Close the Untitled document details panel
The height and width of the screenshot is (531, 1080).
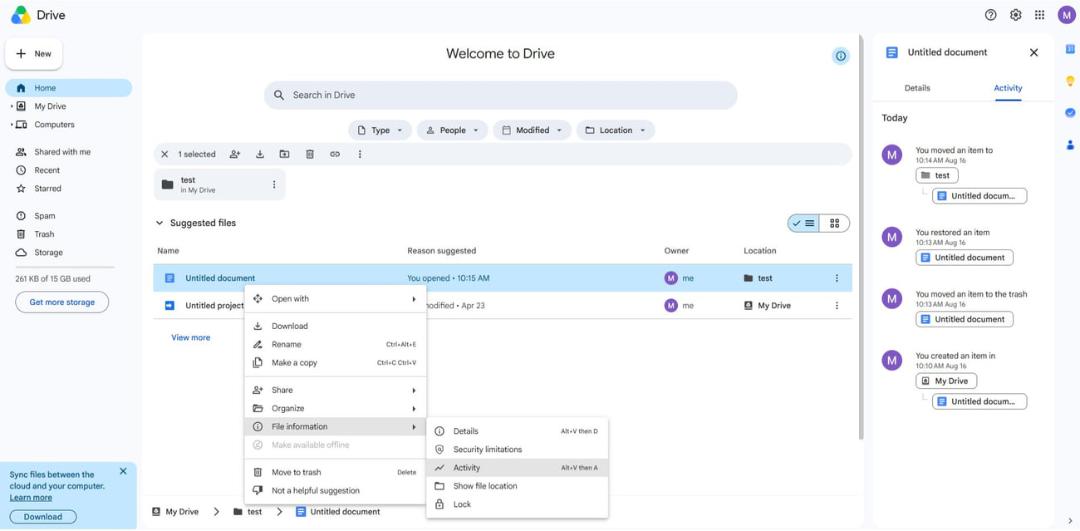coord(1033,52)
